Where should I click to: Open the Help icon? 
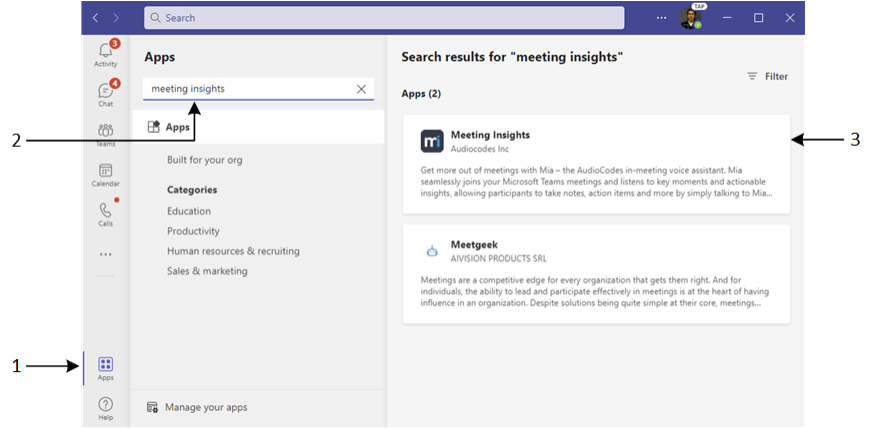point(105,406)
